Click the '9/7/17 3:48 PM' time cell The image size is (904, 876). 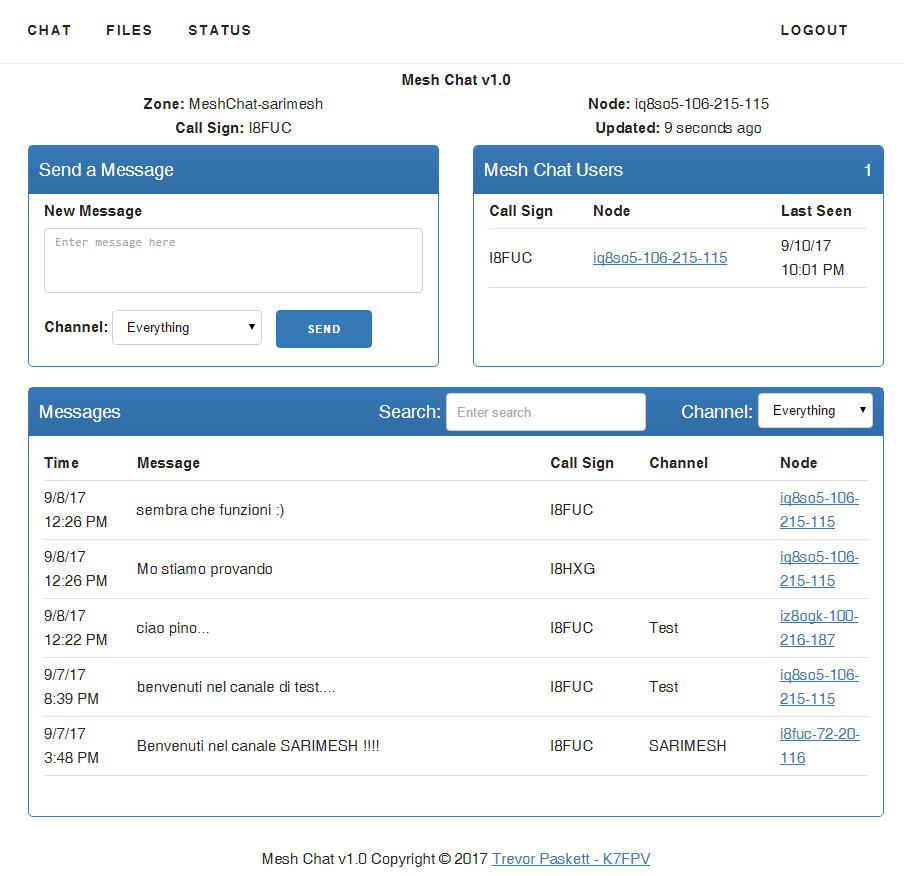pos(71,746)
